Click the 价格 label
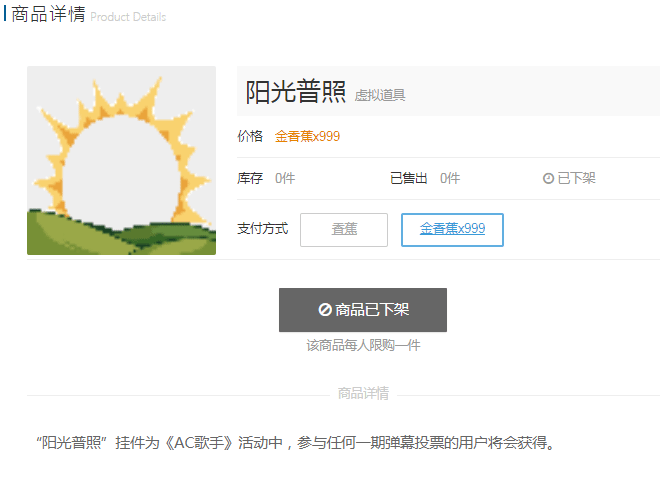The width and height of the screenshot is (660, 480). pos(250,136)
